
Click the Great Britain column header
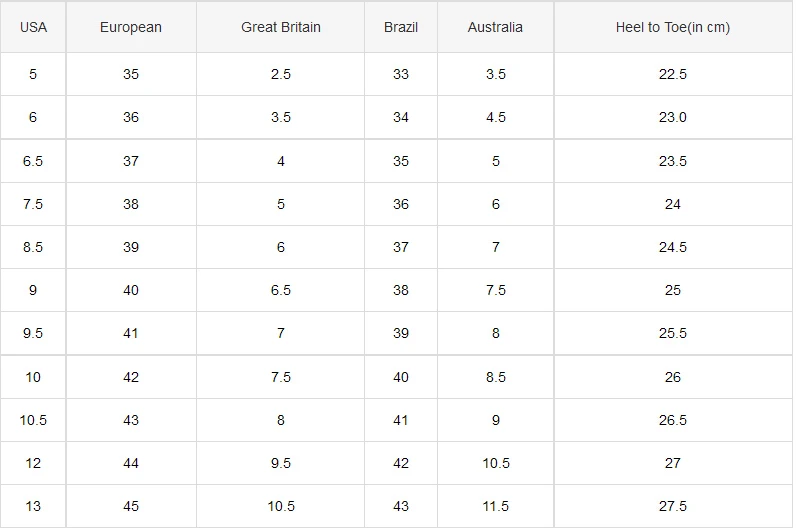point(281,27)
